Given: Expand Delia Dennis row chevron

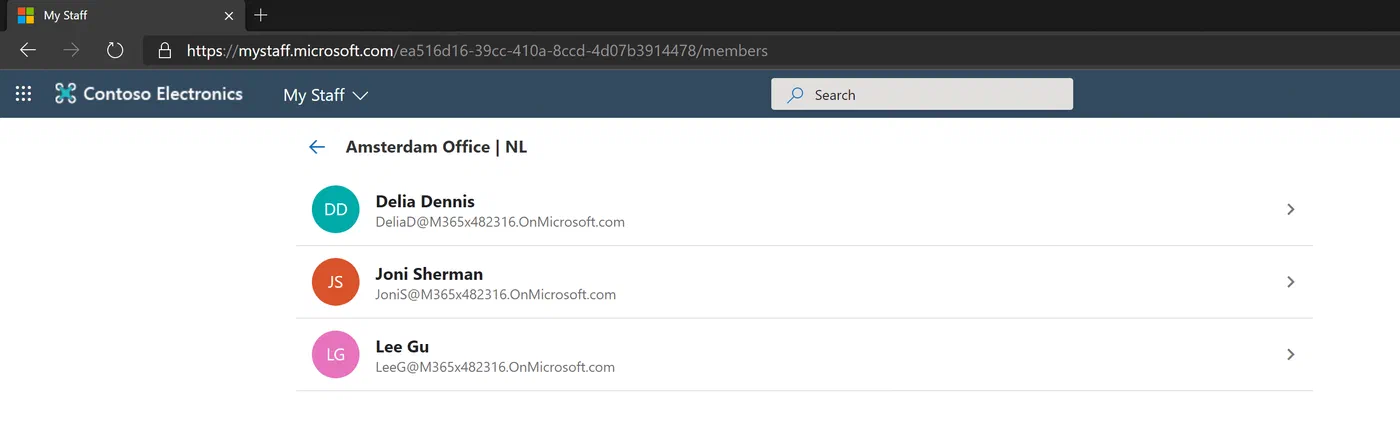Looking at the screenshot, I should [x=1291, y=210].
